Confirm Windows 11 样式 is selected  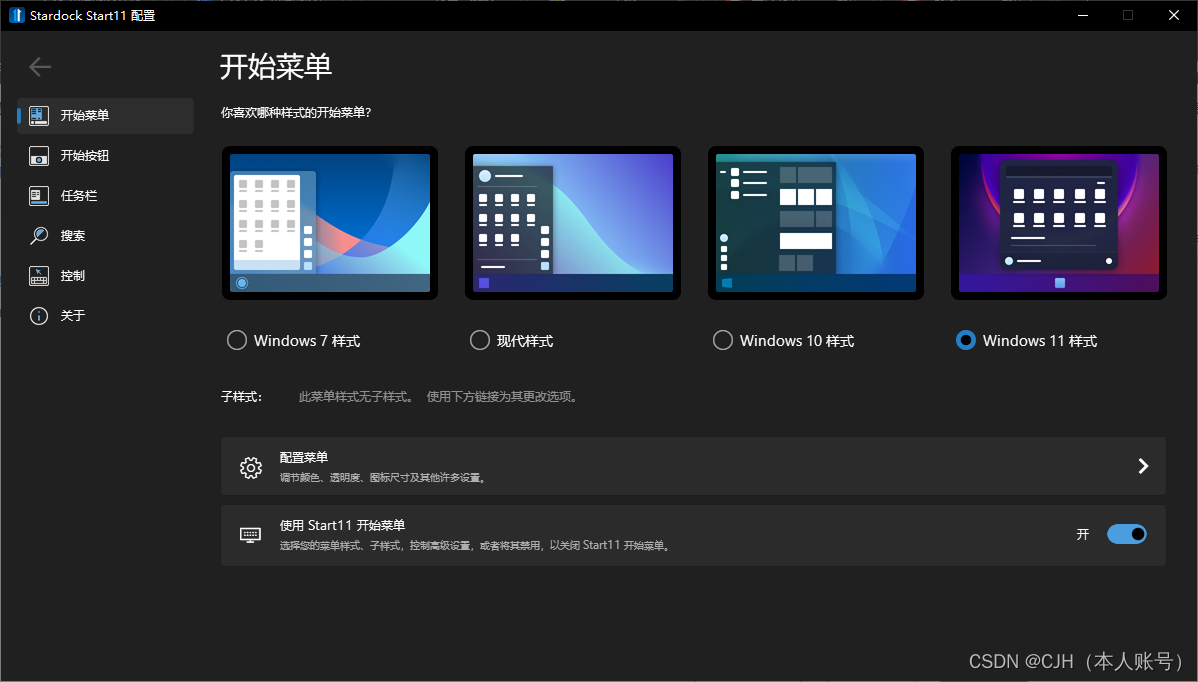965,340
